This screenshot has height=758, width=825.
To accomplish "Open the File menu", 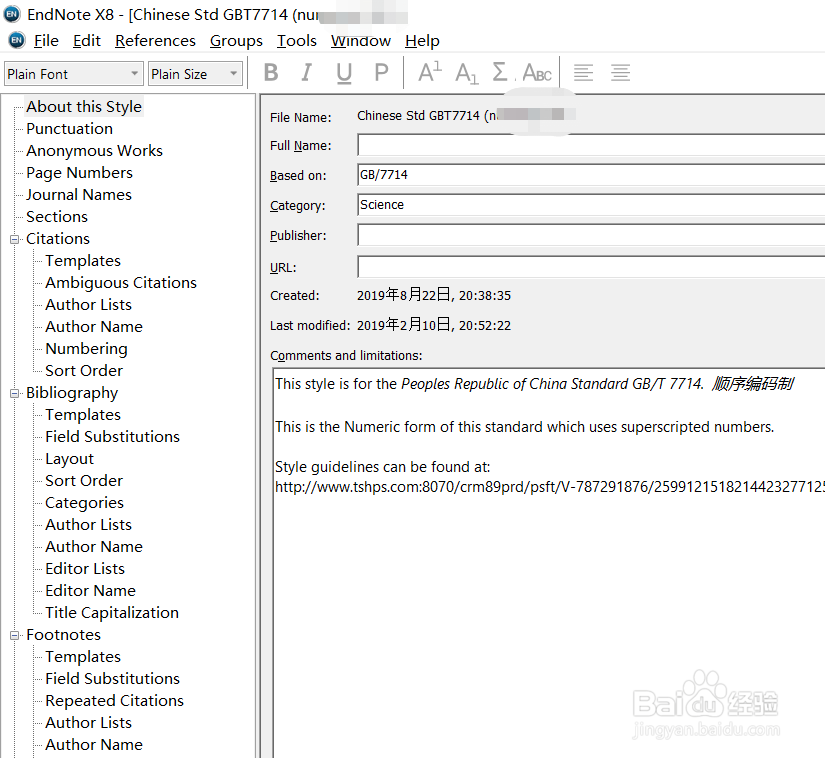I will (x=46, y=41).
